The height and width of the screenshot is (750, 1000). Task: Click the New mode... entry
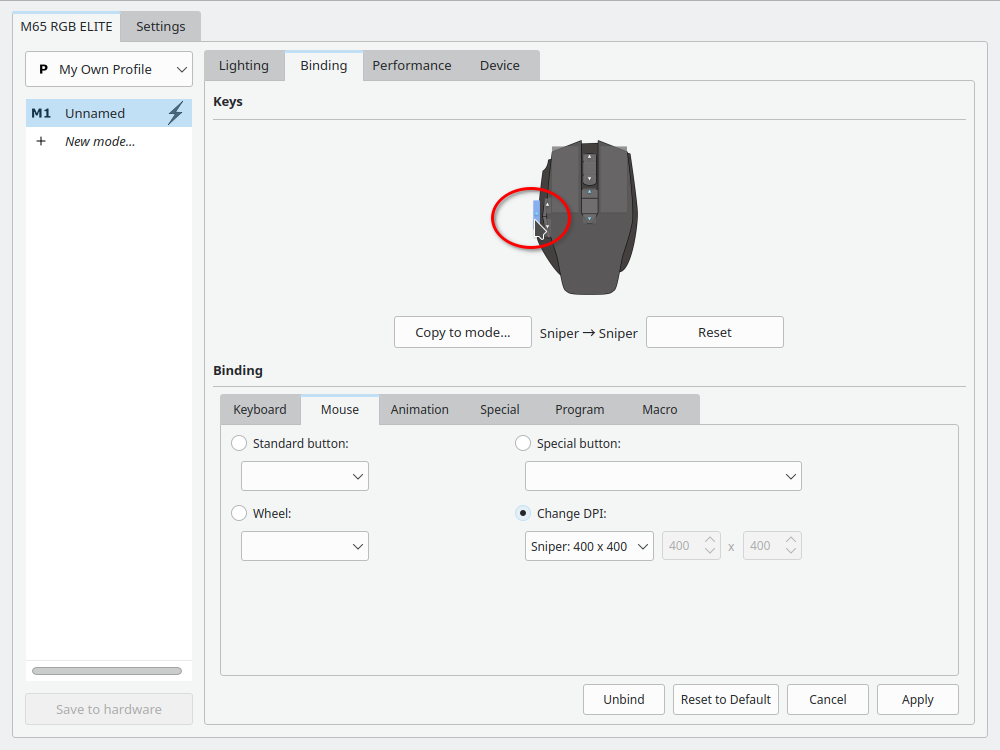tap(100, 142)
